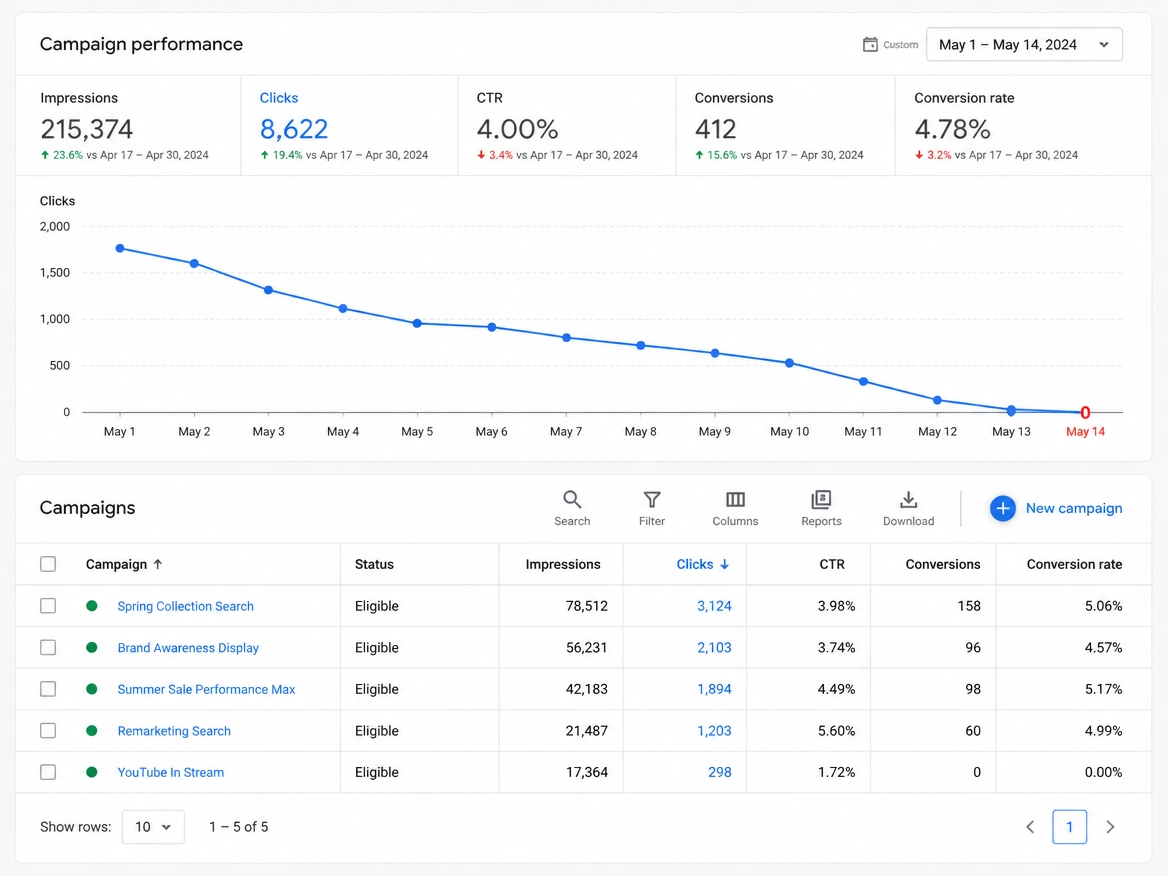
Task: Open the Reports menu icon
Action: (x=821, y=499)
